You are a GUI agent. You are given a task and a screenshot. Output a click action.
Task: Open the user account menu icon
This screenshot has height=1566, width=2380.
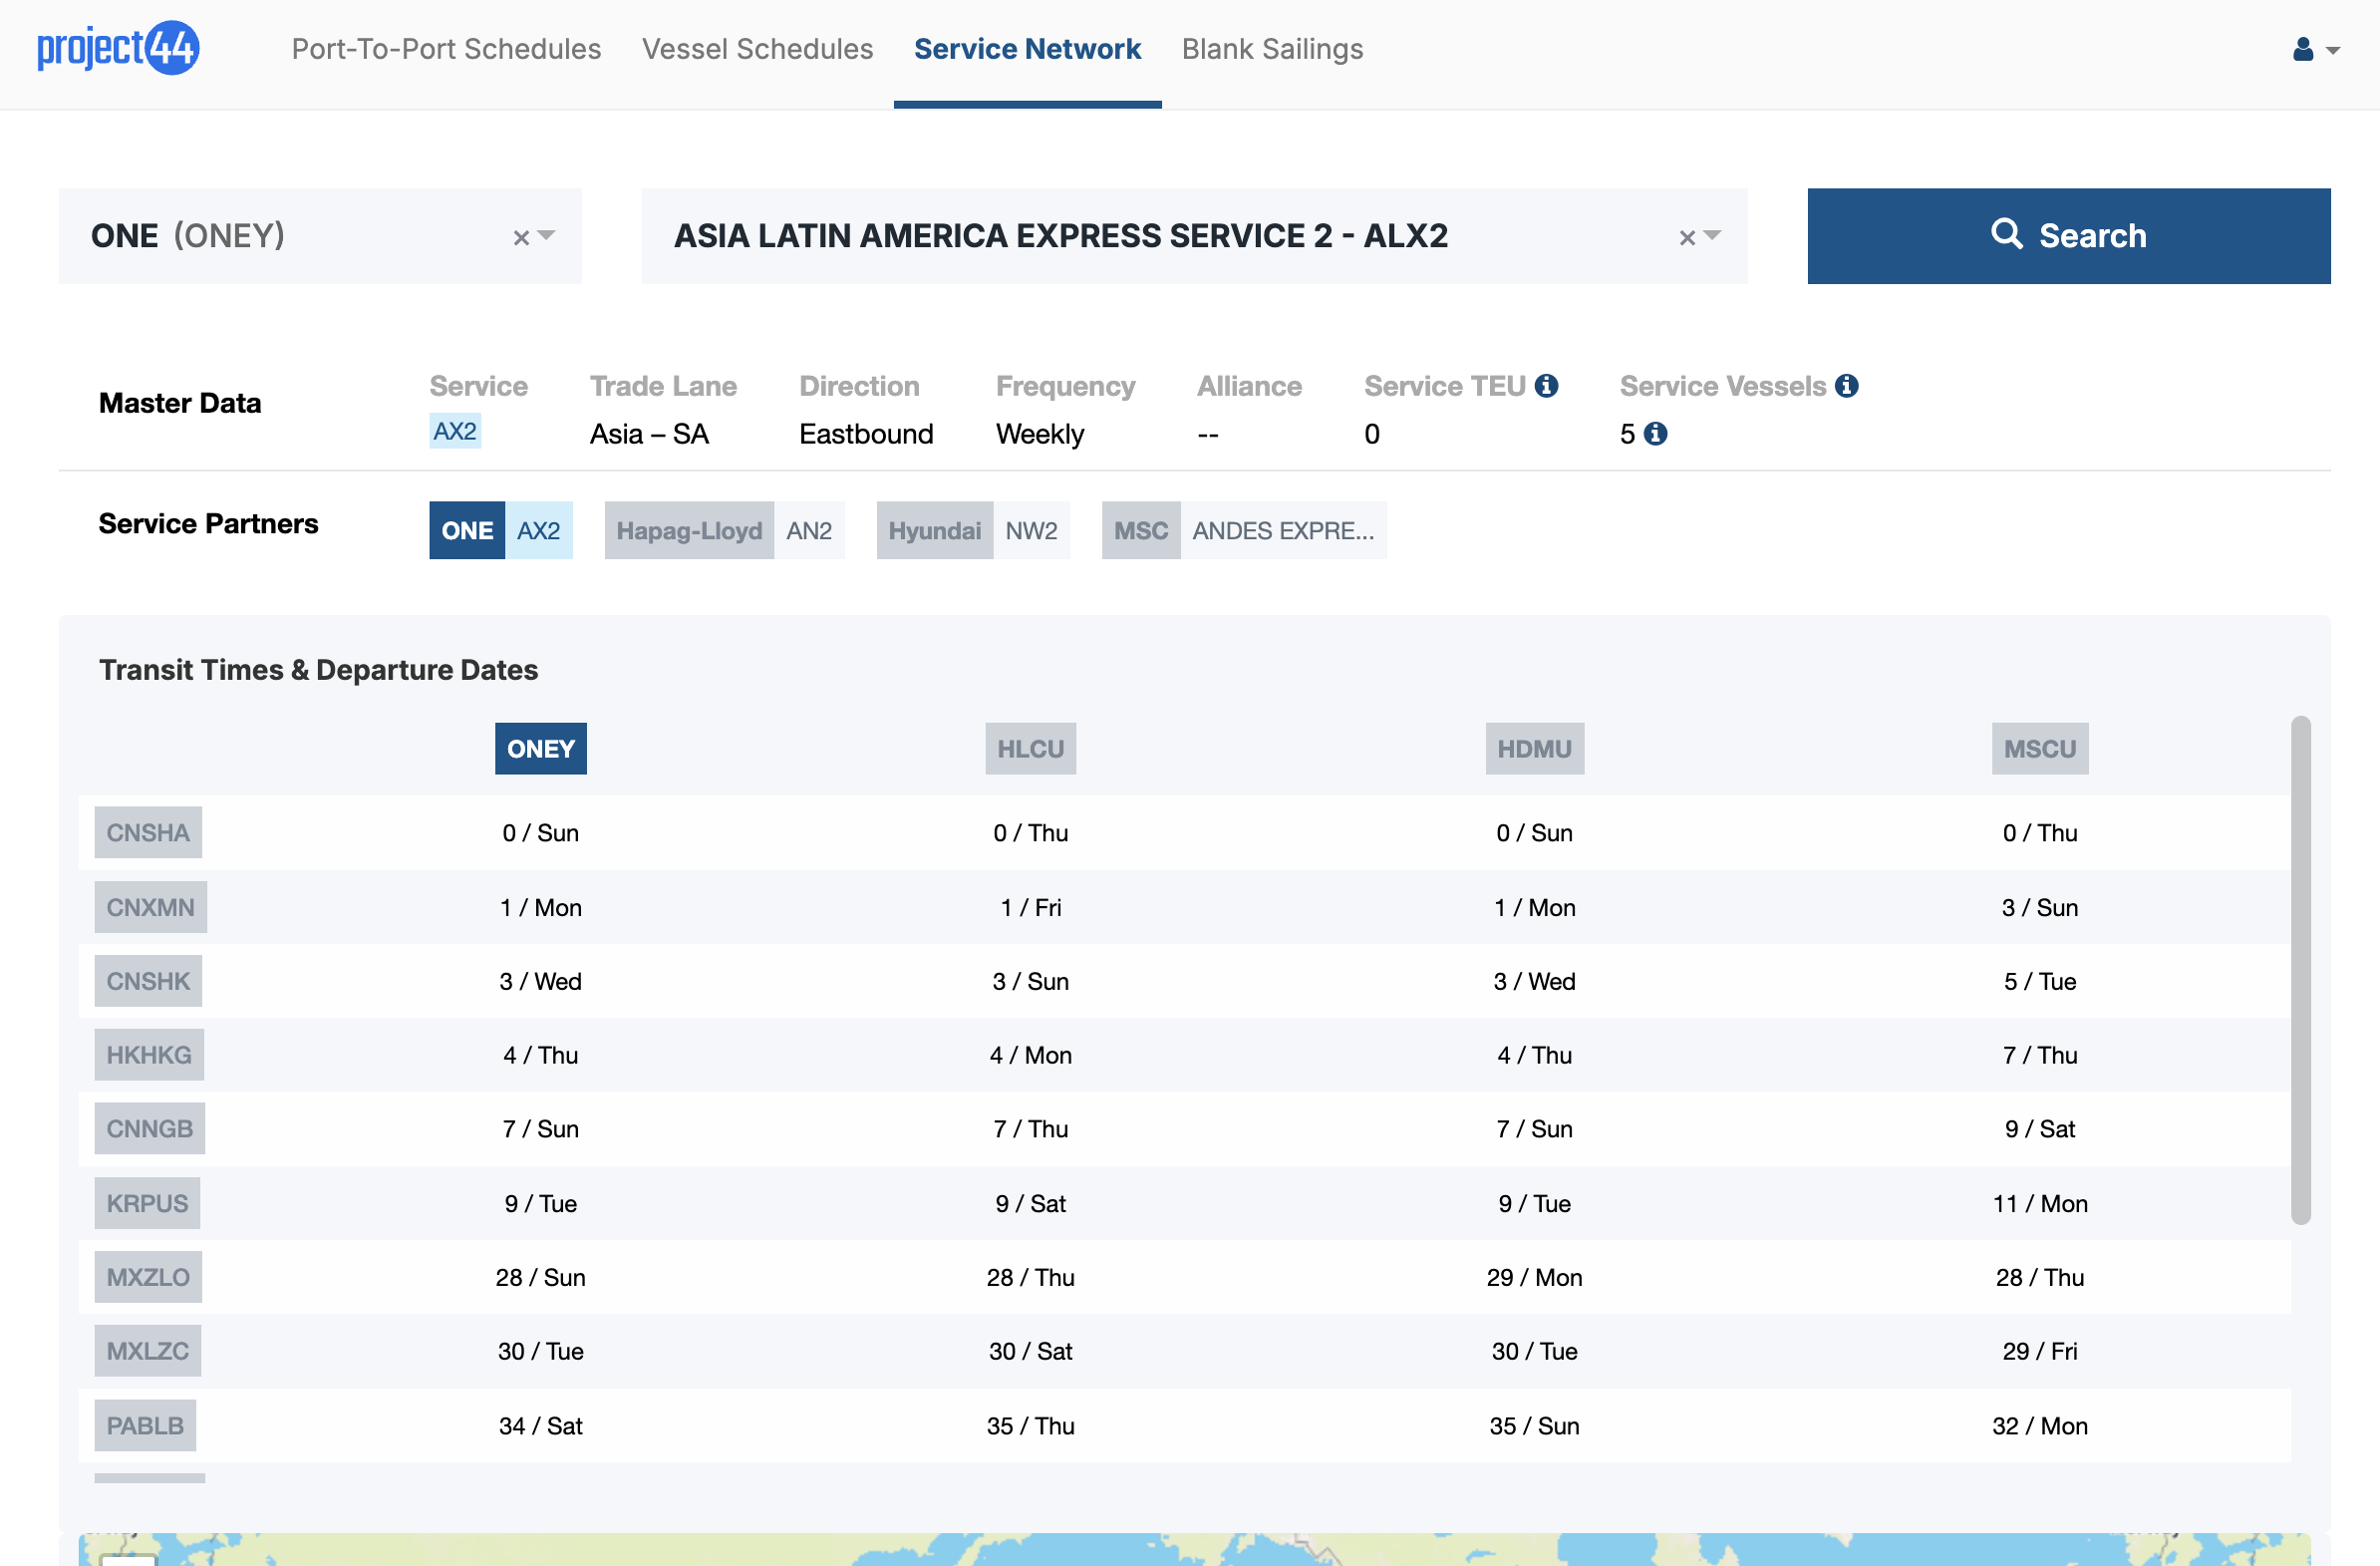pyautogui.click(x=2303, y=49)
